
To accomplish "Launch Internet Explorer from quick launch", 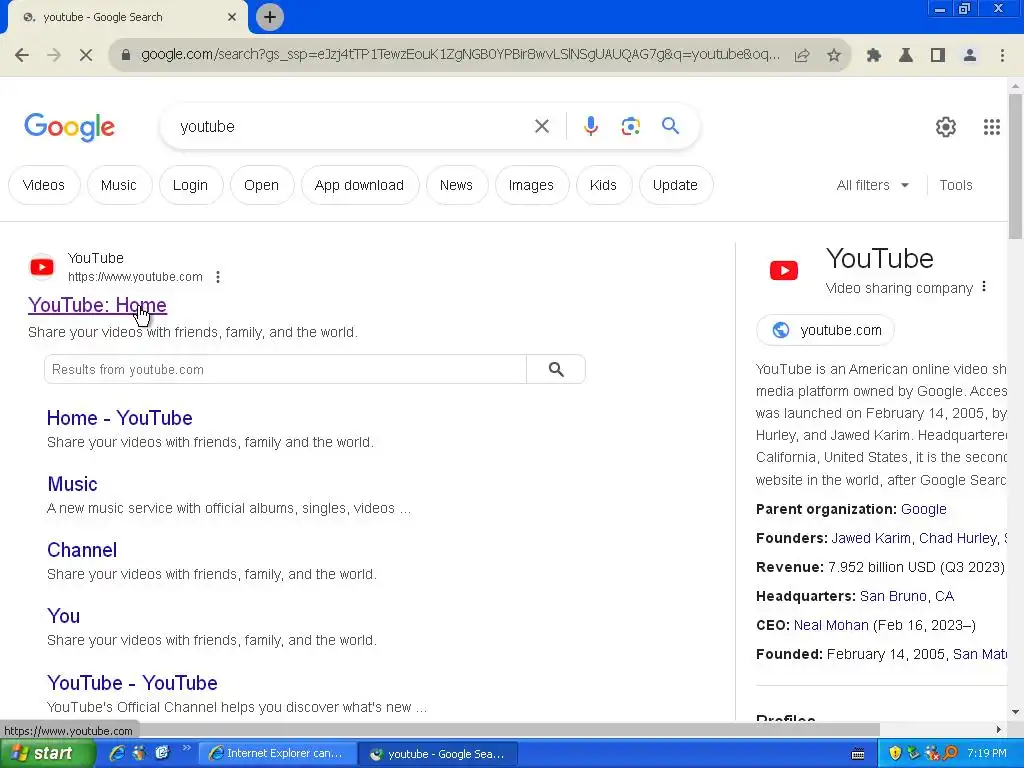I will [x=117, y=753].
